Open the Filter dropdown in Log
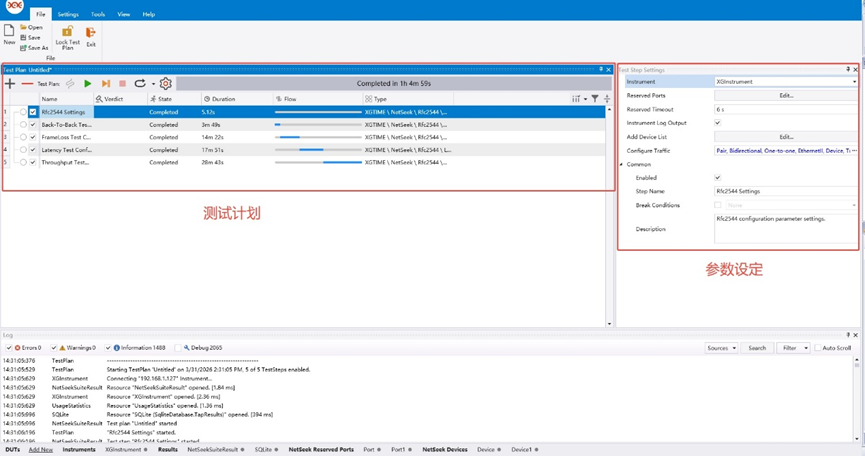 tap(793, 348)
